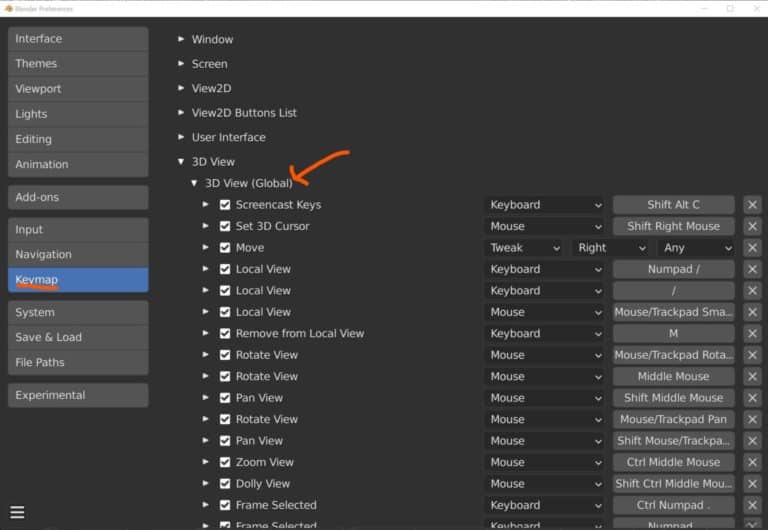Go to the Animation preferences tab
Viewport: 768px width, 530px height.
(x=78, y=165)
